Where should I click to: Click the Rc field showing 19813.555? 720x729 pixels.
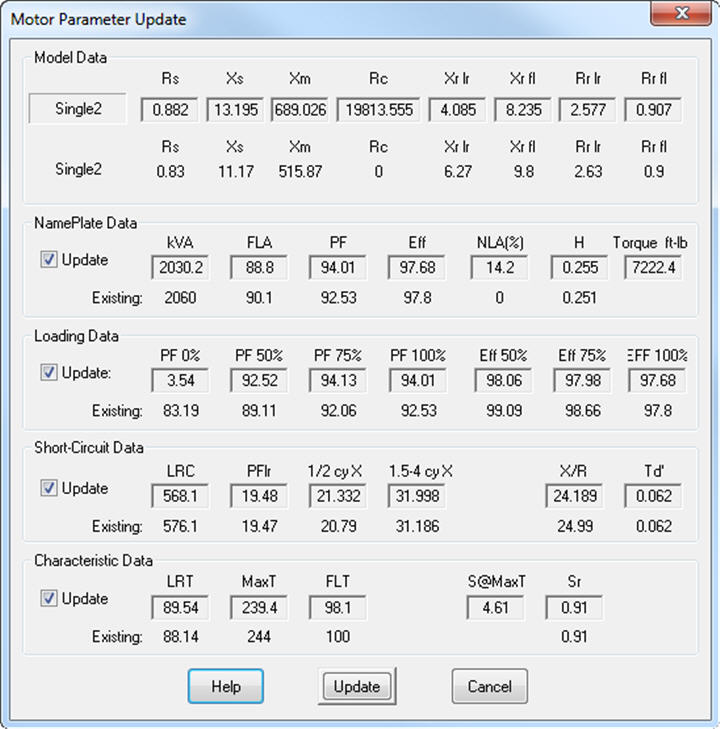[x=377, y=110]
